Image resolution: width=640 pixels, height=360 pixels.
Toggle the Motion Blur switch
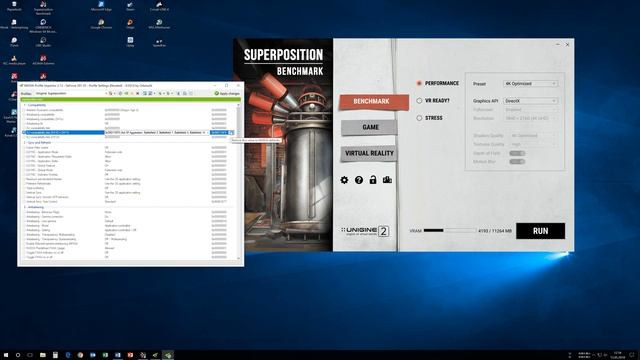517,162
